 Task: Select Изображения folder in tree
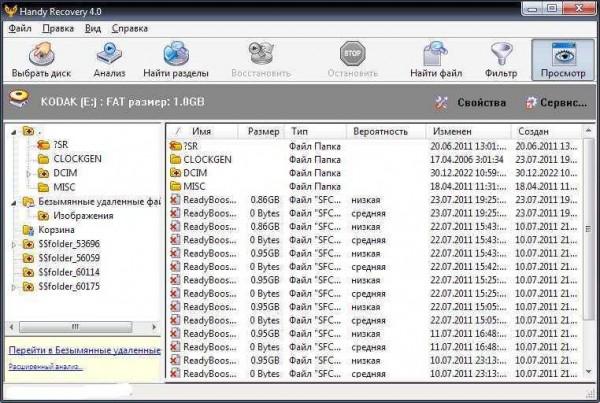click(83, 216)
